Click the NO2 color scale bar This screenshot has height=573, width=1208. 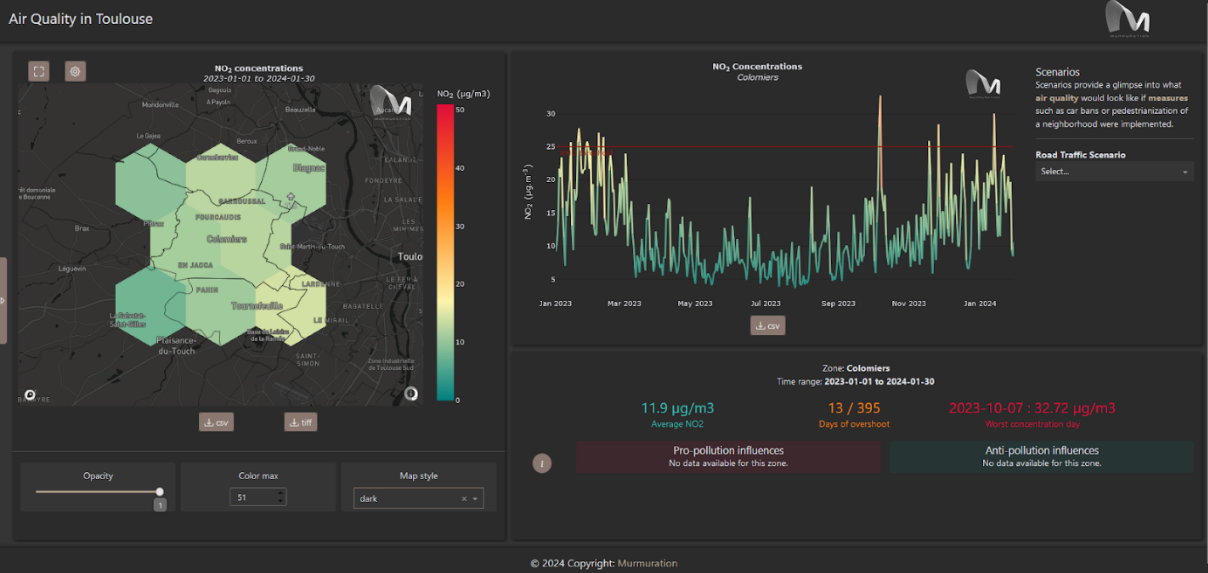point(444,252)
